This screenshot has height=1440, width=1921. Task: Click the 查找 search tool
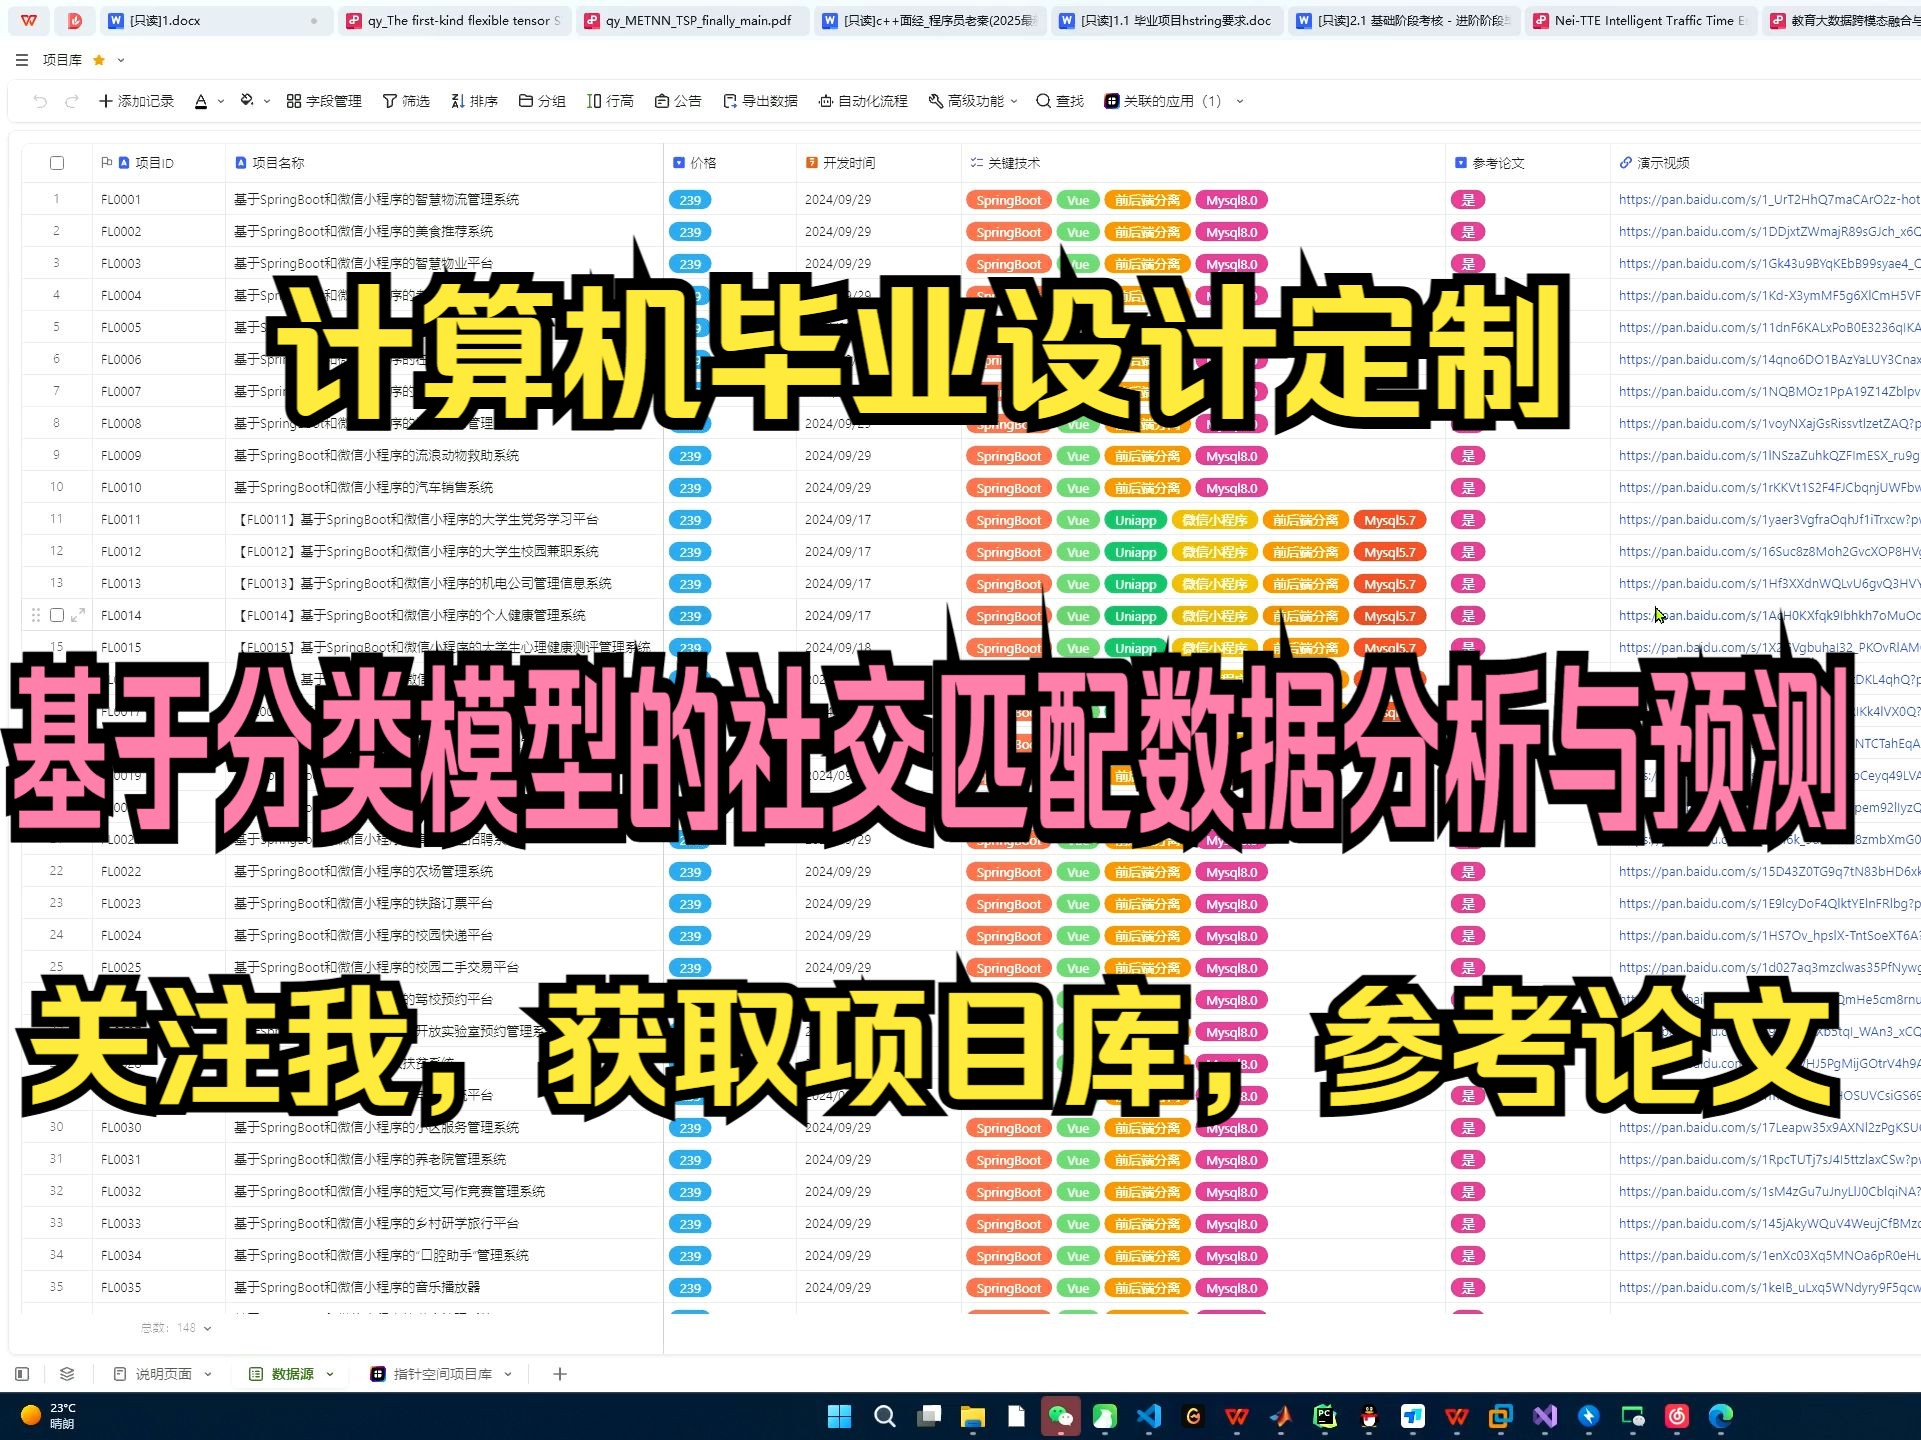click(x=1060, y=101)
